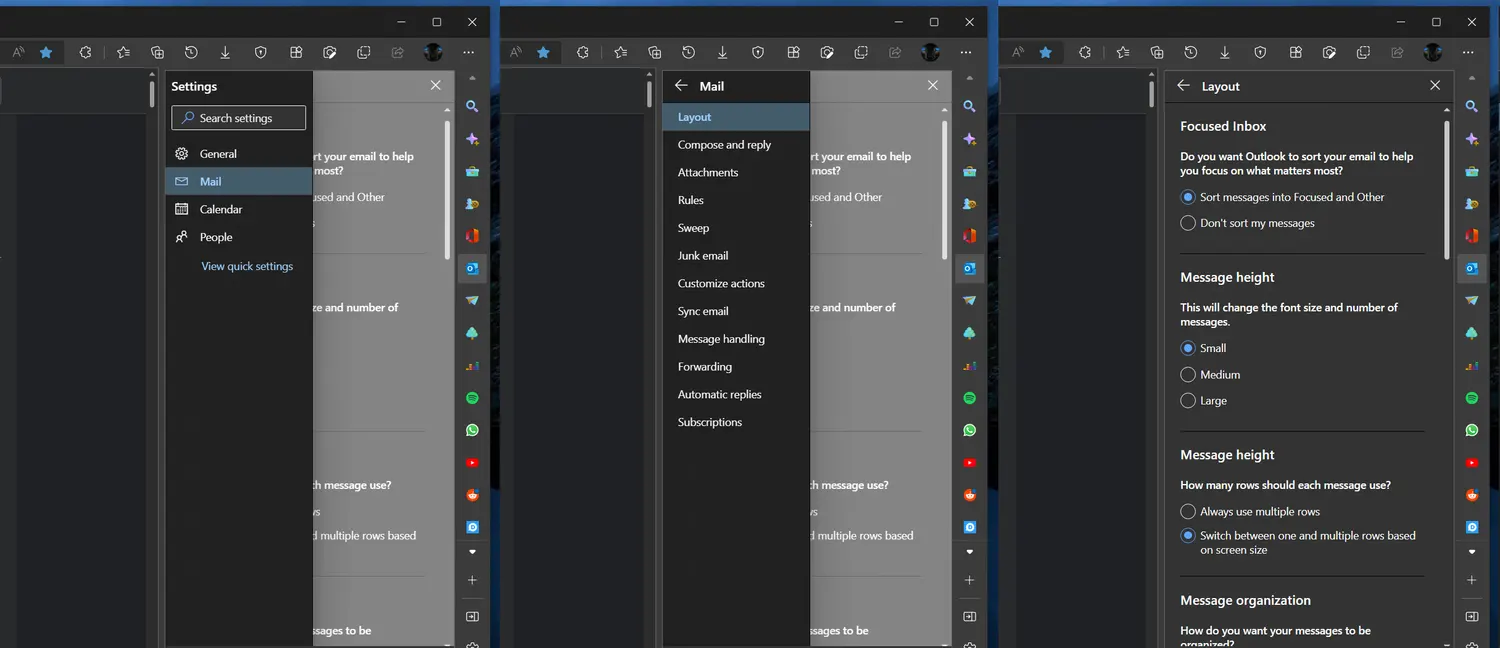The height and width of the screenshot is (648, 1500).
Task: Click the Search settings field
Action: click(239, 118)
